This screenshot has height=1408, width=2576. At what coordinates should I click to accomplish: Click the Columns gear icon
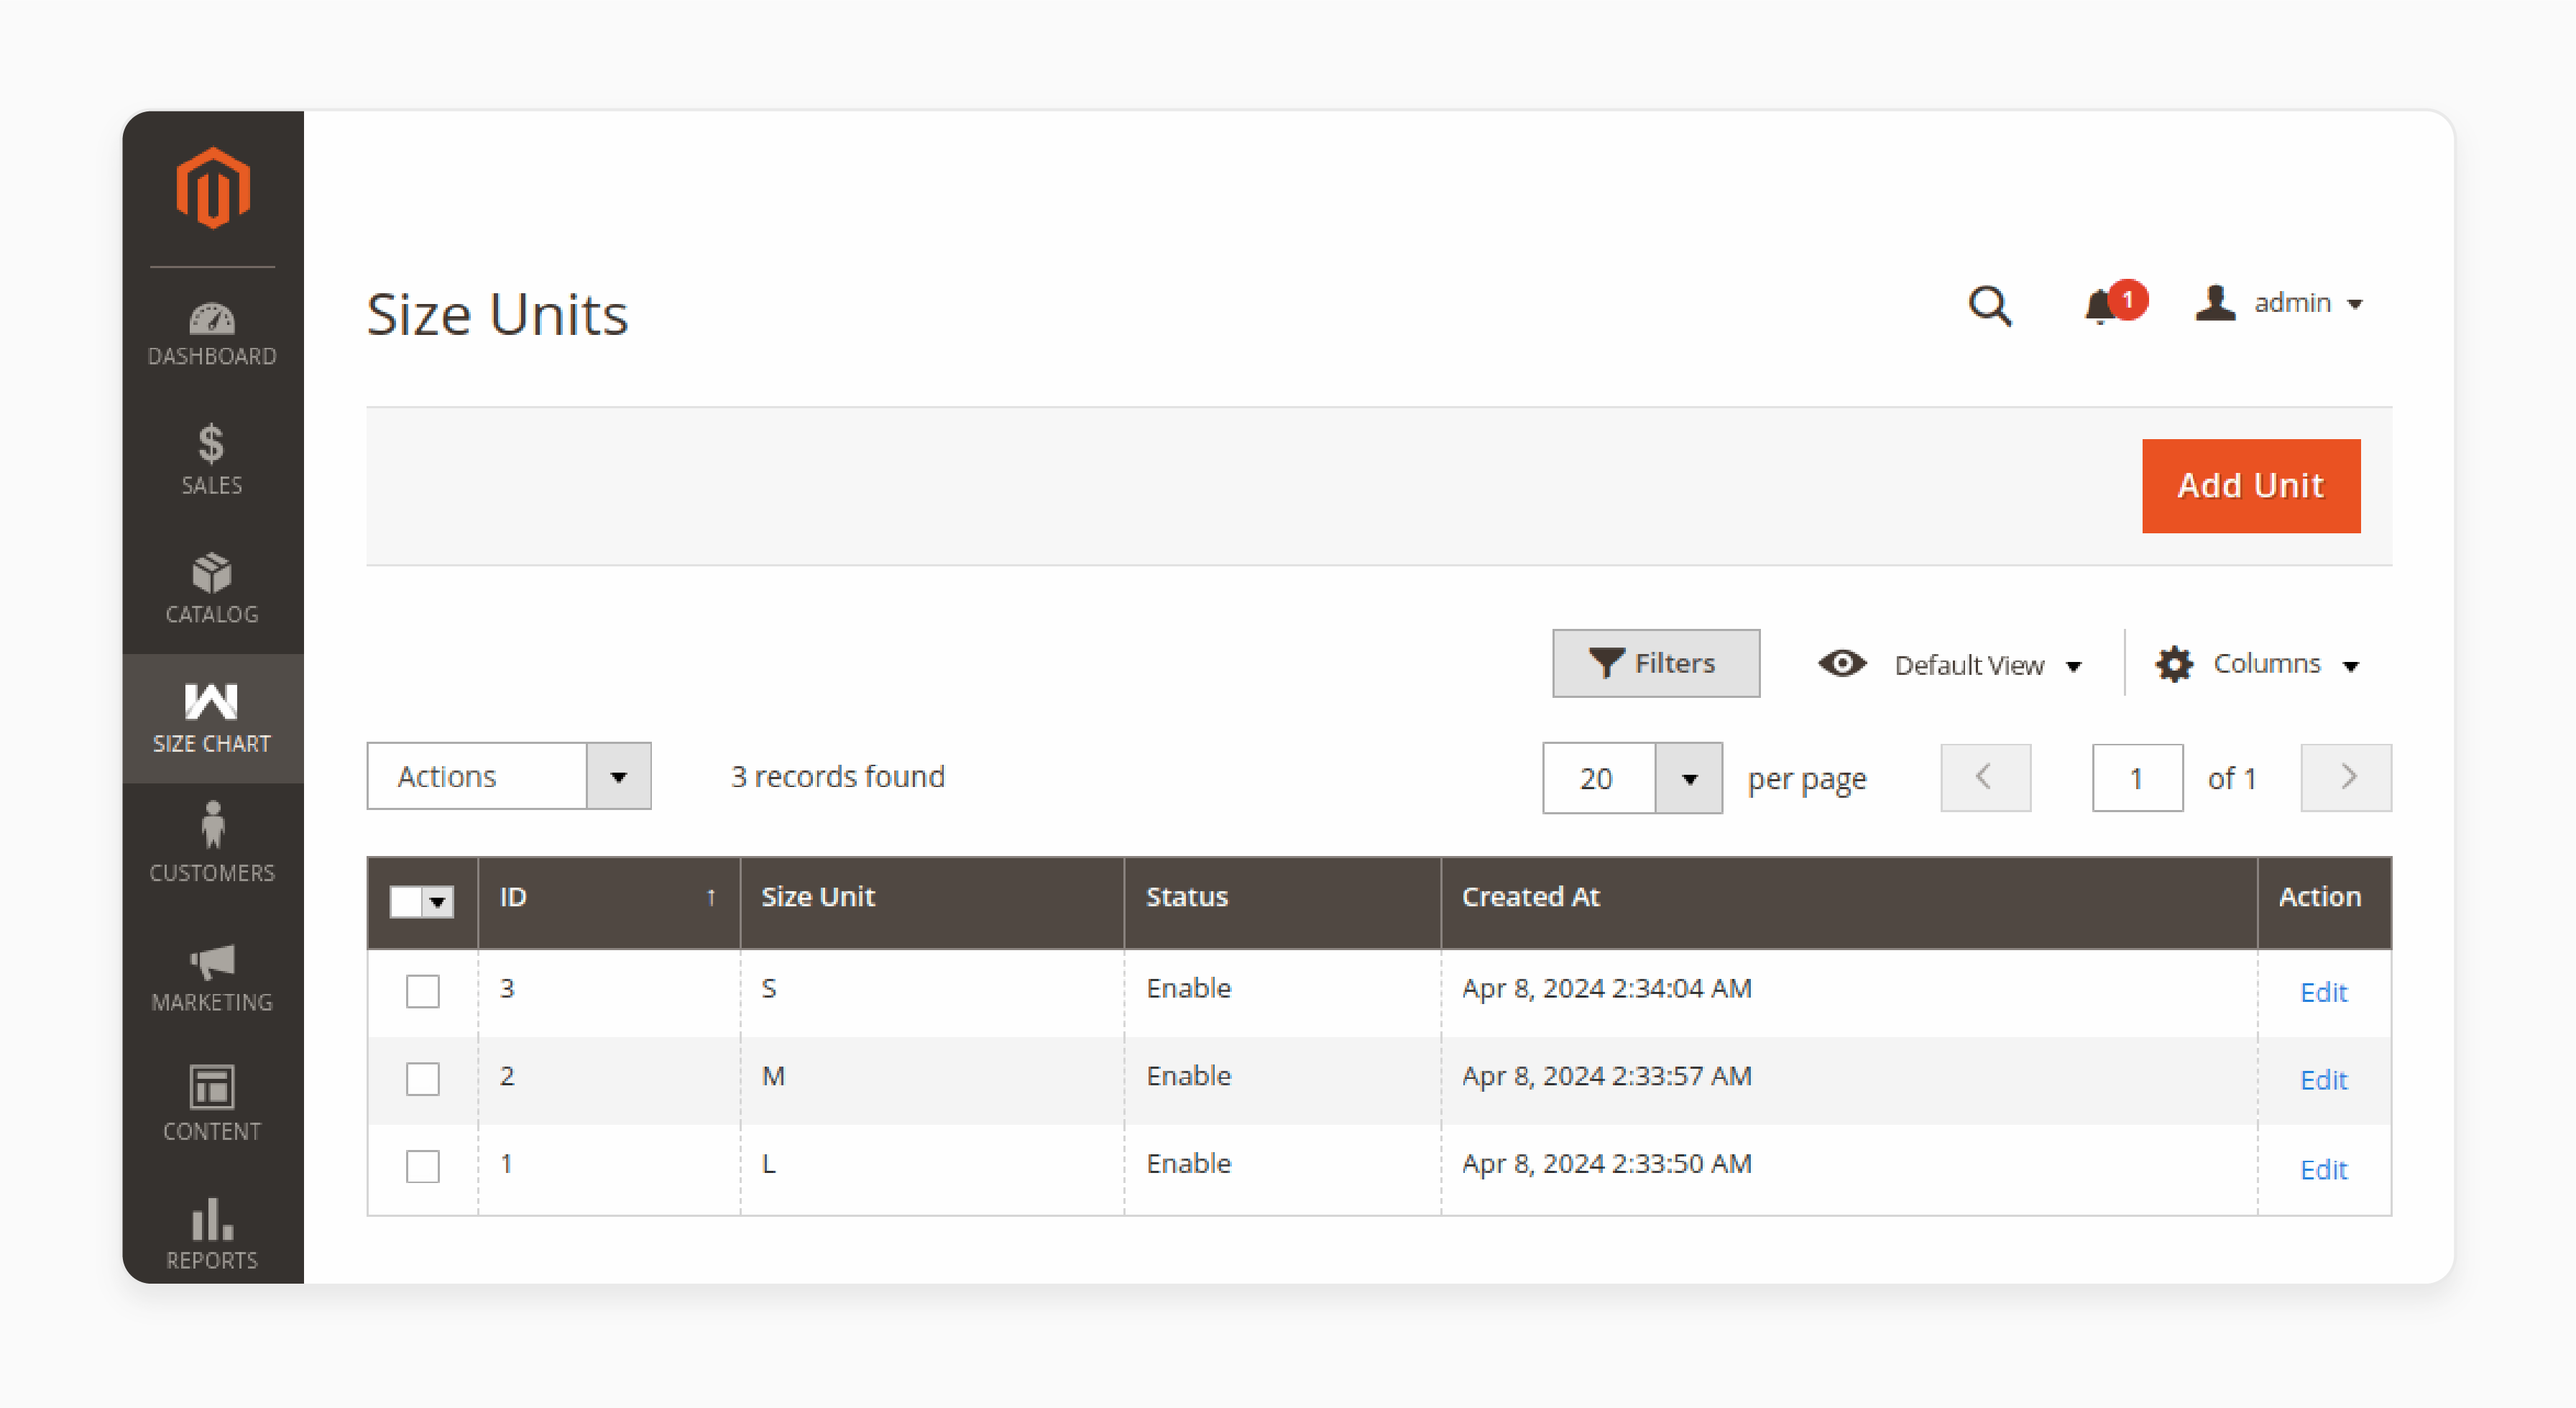tap(2174, 665)
